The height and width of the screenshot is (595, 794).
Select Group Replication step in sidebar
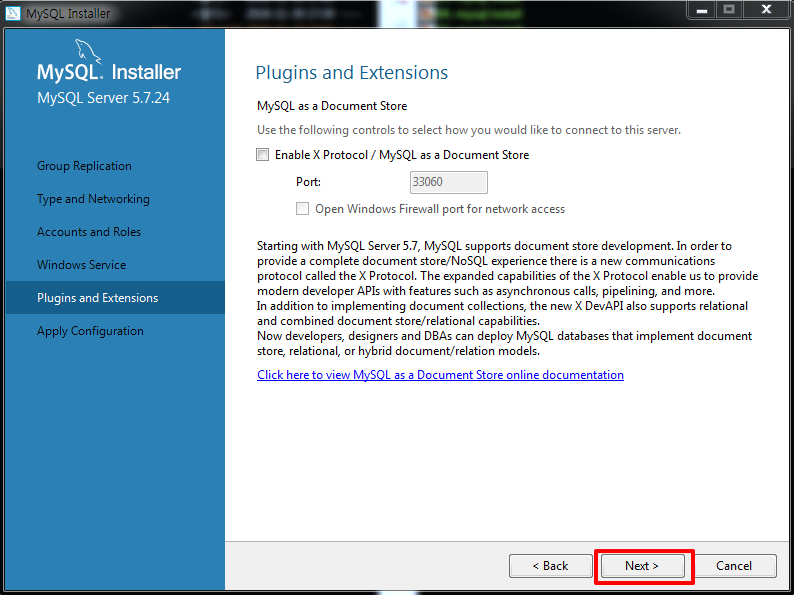(x=84, y=166)
